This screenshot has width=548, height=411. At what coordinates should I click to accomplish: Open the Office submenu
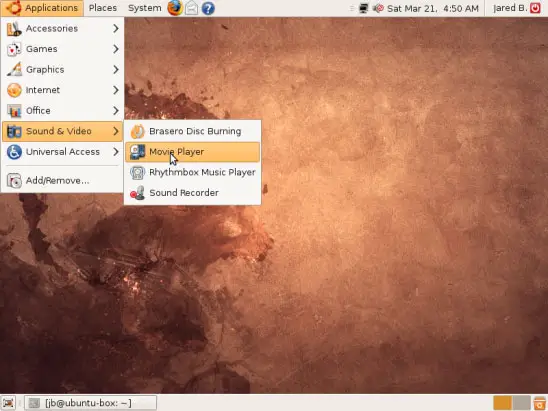click(x=62, y=111)
